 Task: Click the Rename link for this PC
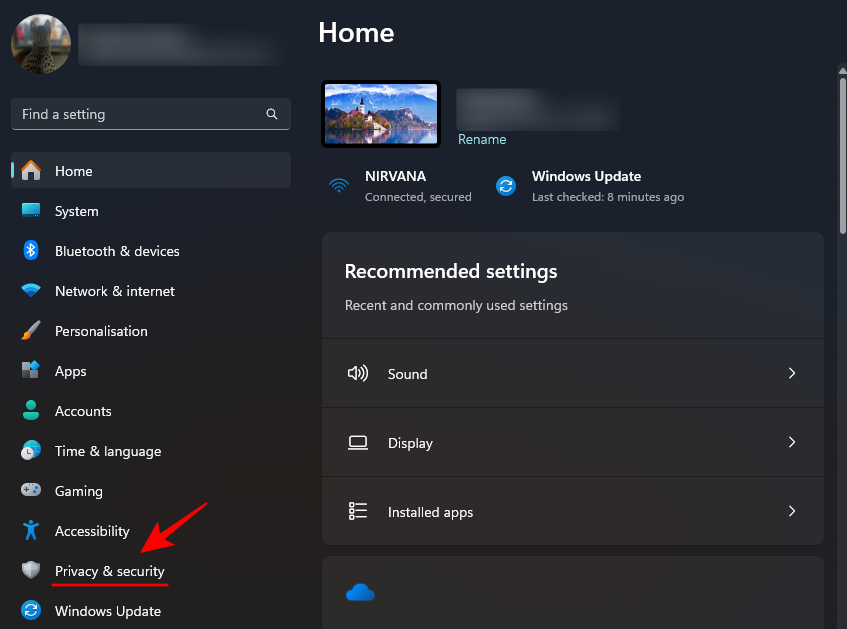pos(482,139)
